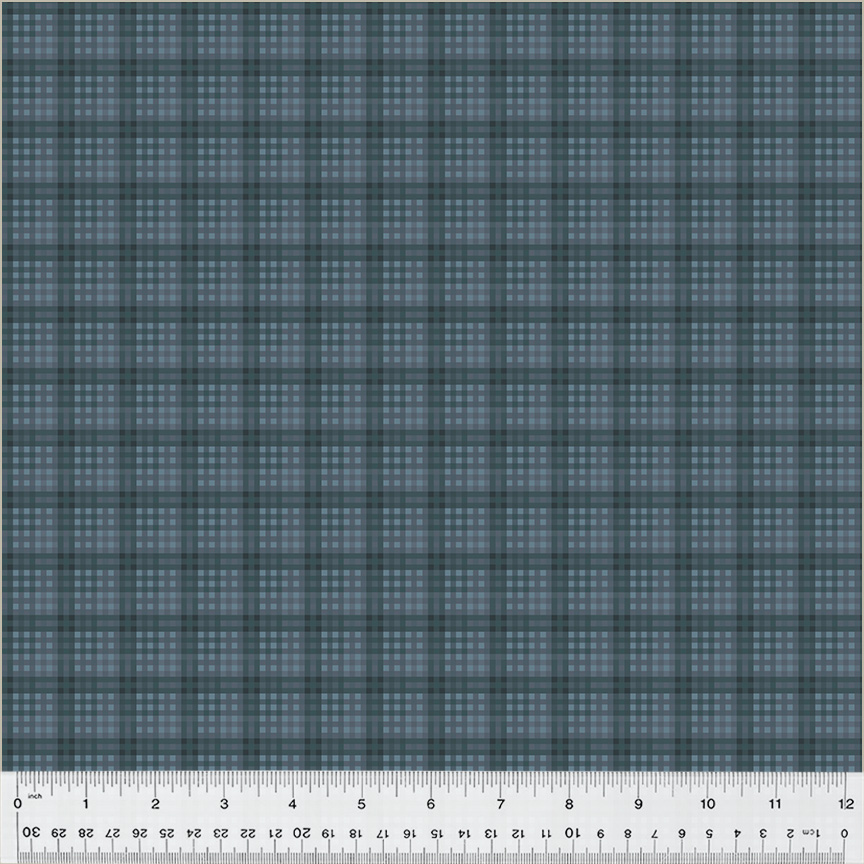Click the 10 inch number on the ruler

707,803
